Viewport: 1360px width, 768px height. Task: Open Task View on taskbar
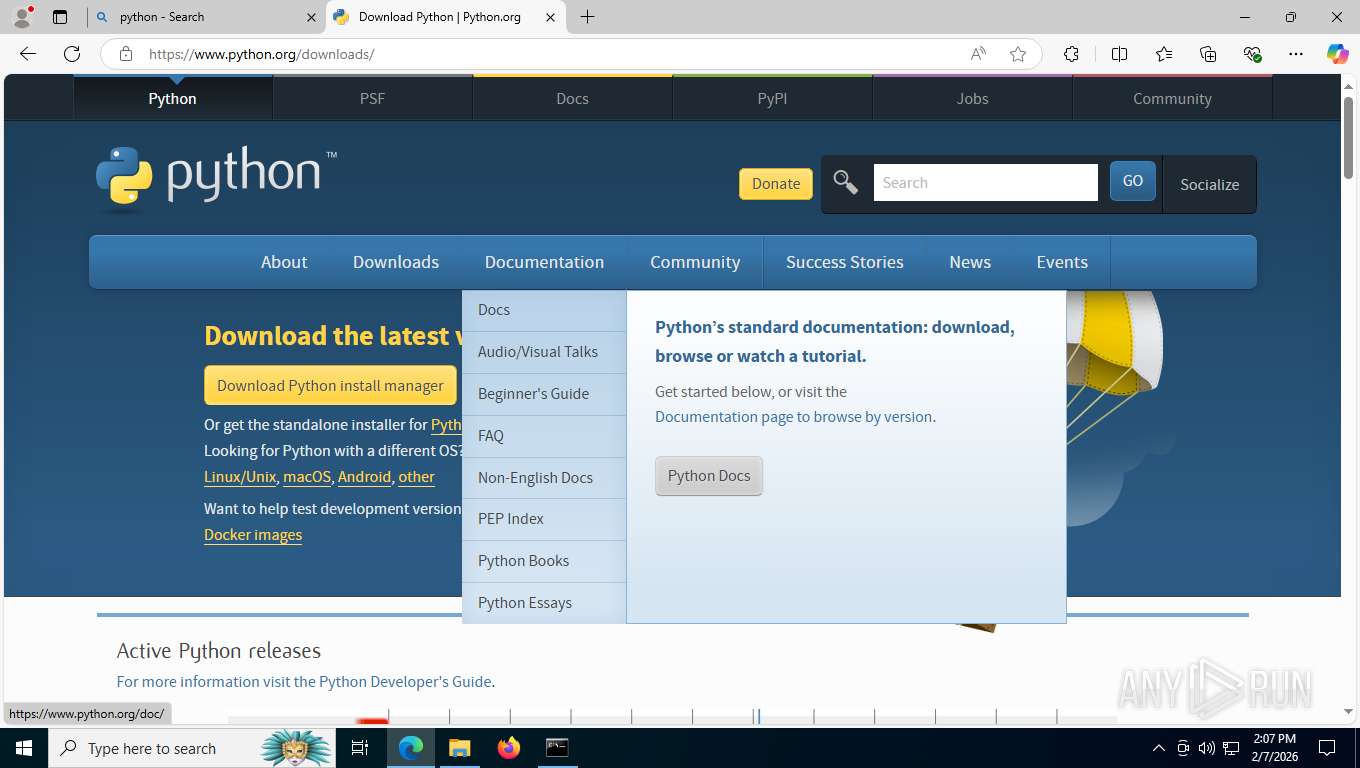coord(360,748)
